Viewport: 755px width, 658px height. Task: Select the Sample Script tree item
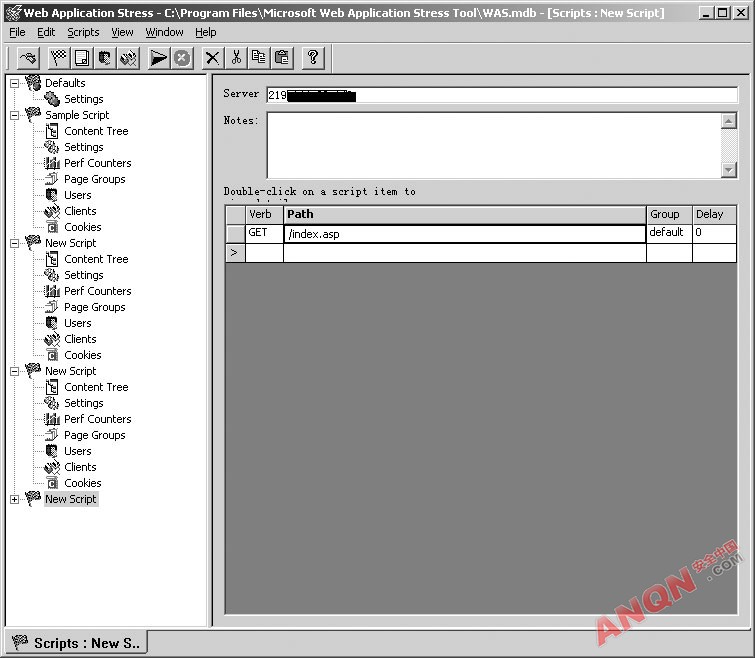coord(77,115)
